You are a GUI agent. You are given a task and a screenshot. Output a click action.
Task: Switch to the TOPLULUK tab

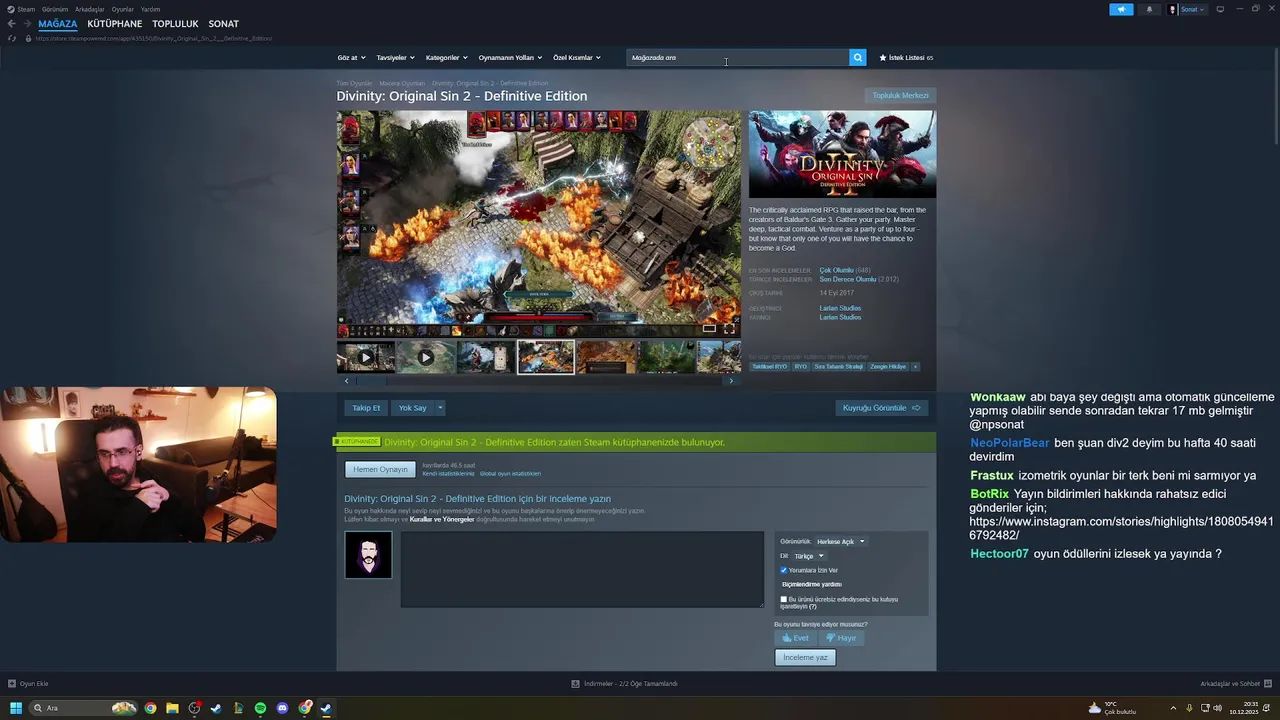click(175, 24)
